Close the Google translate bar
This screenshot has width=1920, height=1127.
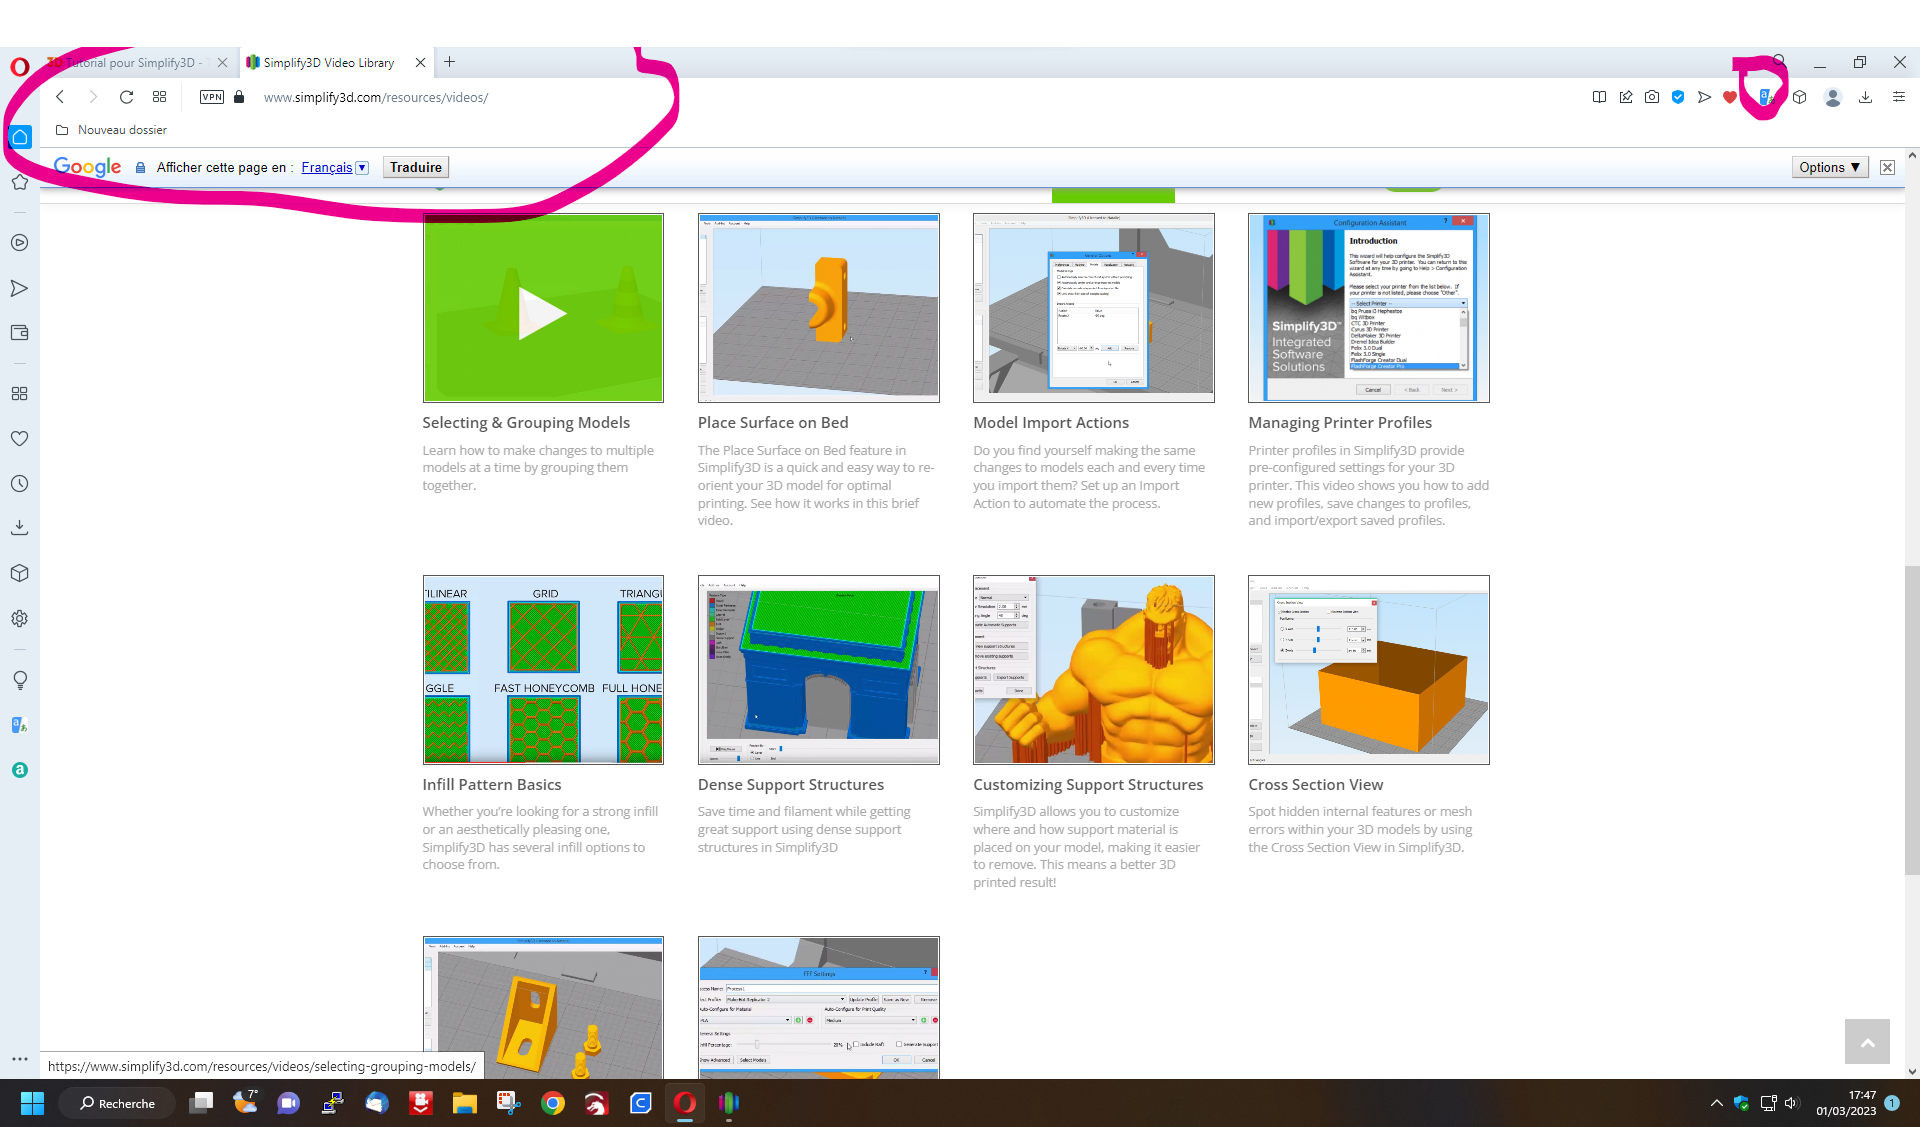1887,167
